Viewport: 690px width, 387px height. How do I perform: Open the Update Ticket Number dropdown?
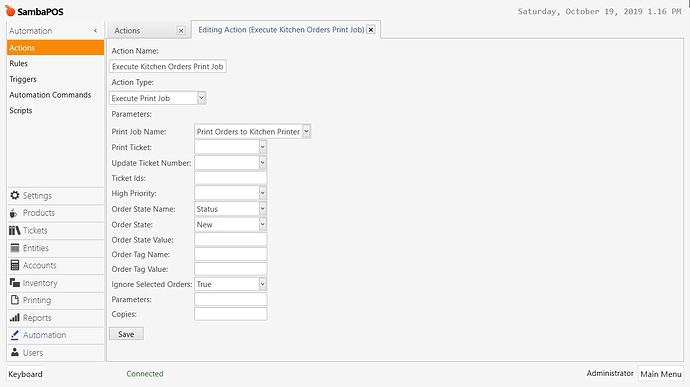click(x=262, y=162)
